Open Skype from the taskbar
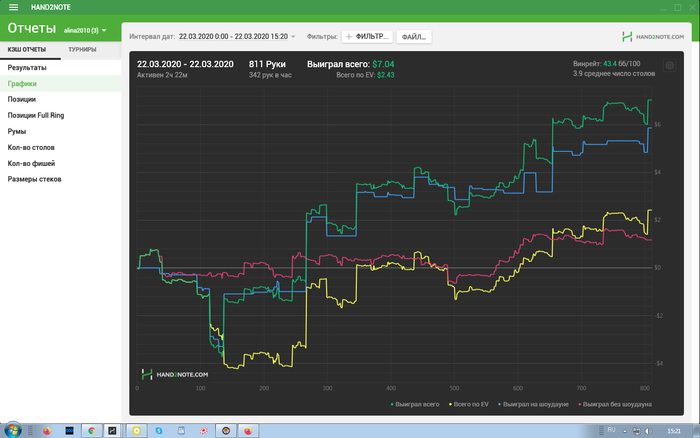The width and height of the screenshot is (700, 438). 159,430
